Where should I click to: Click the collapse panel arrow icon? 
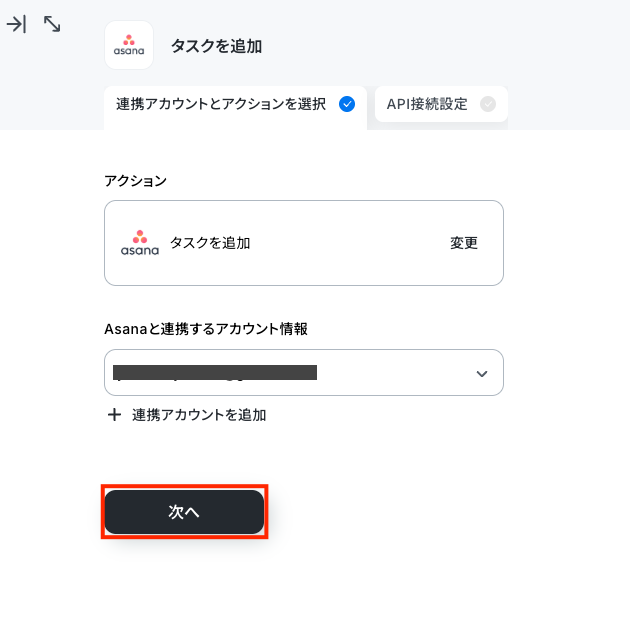coord(16,24)
